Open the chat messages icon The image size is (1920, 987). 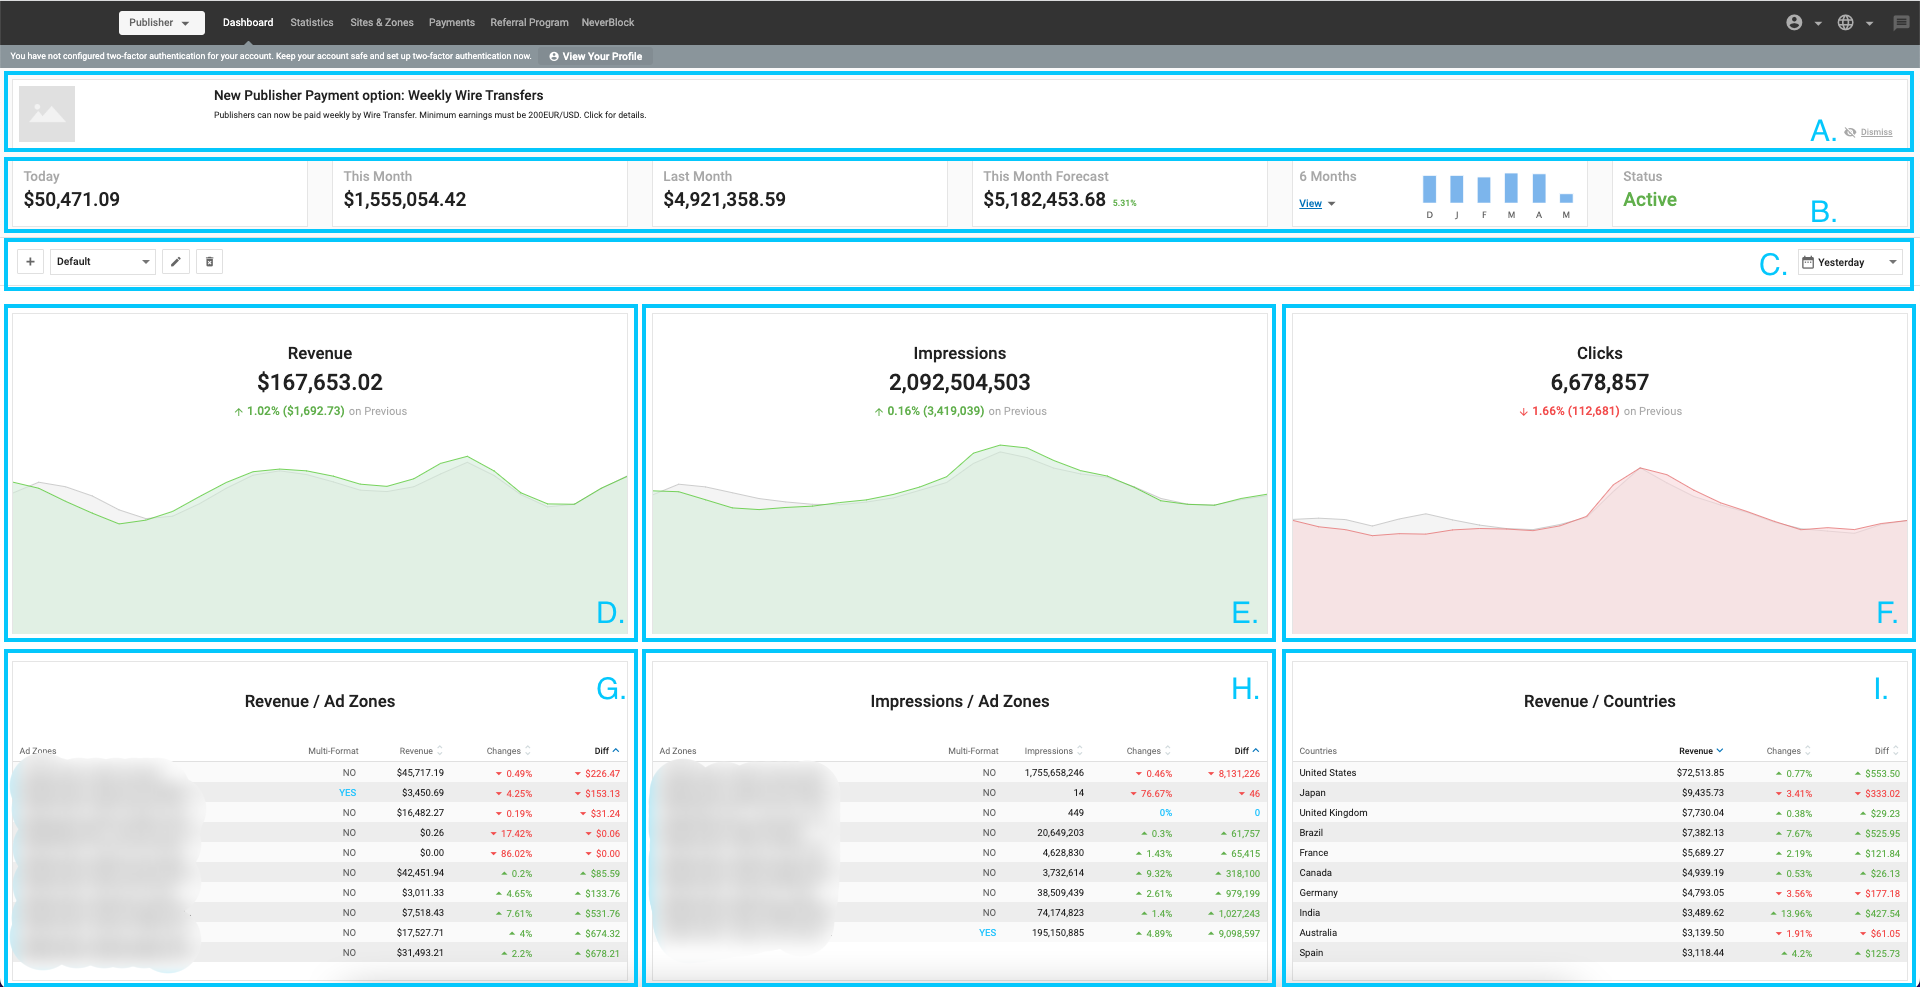tap(1901, 22)
